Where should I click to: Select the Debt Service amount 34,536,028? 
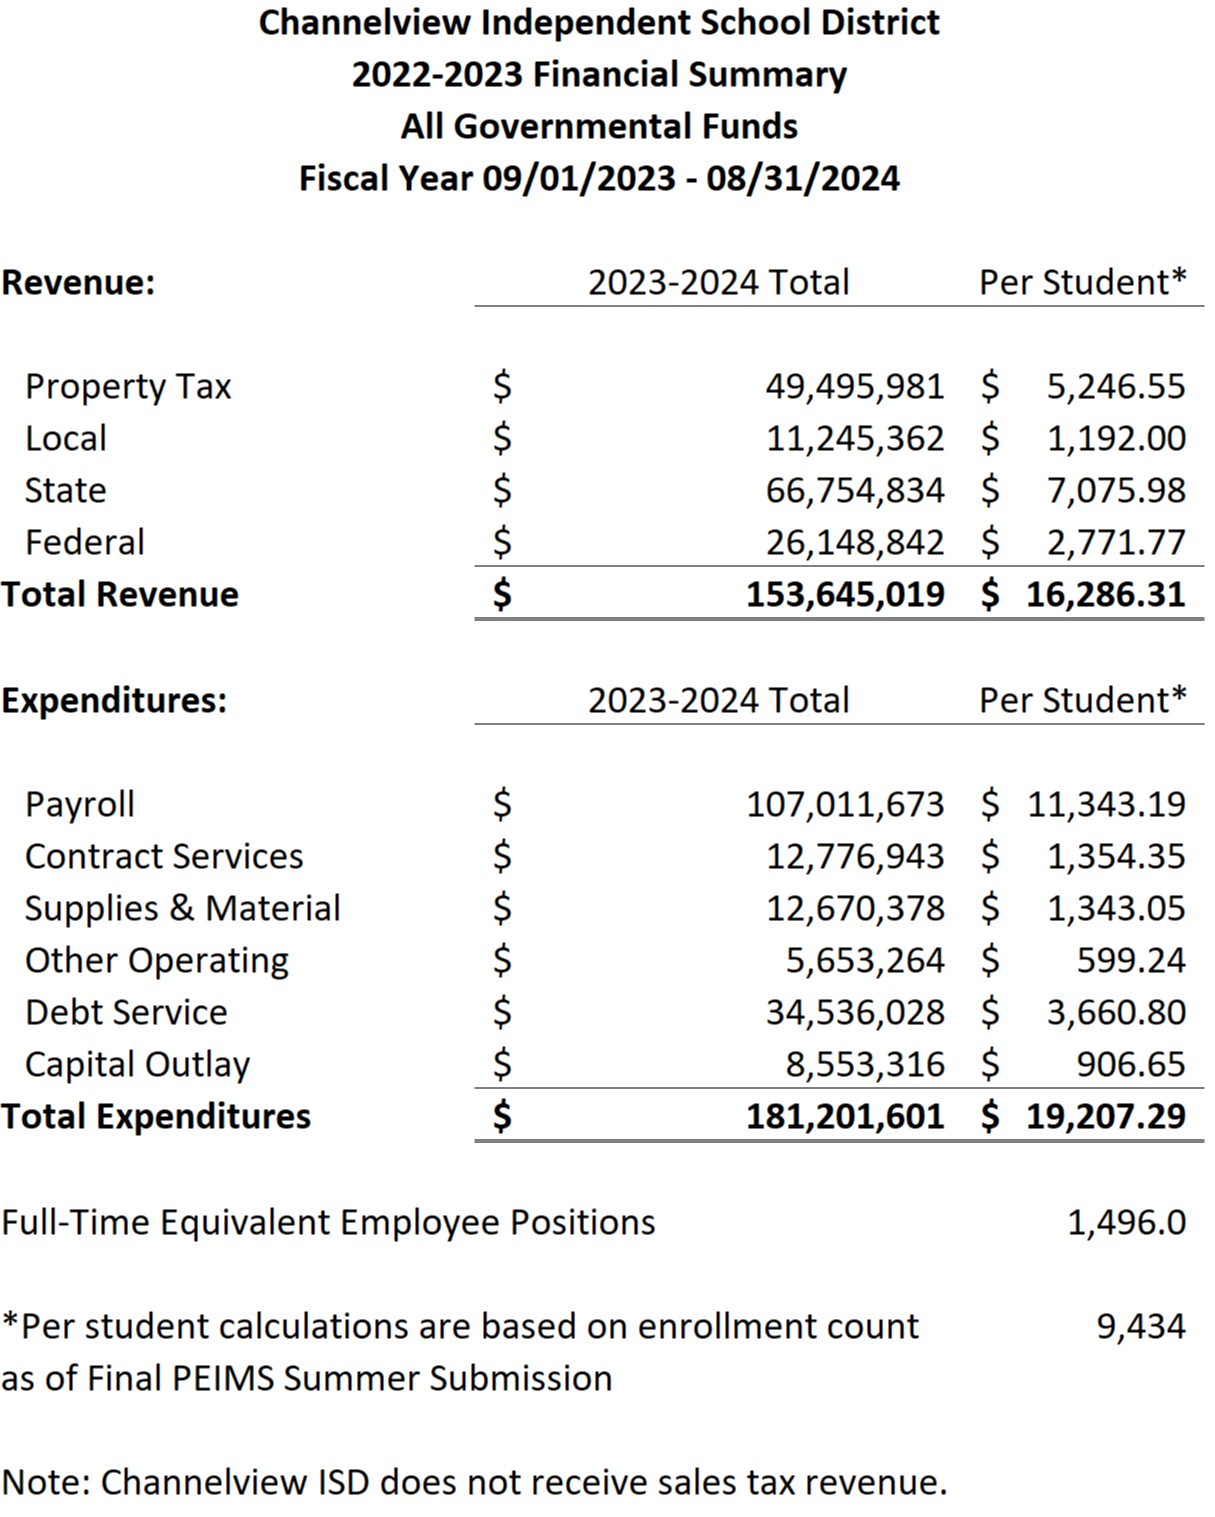click(854, 1013)
